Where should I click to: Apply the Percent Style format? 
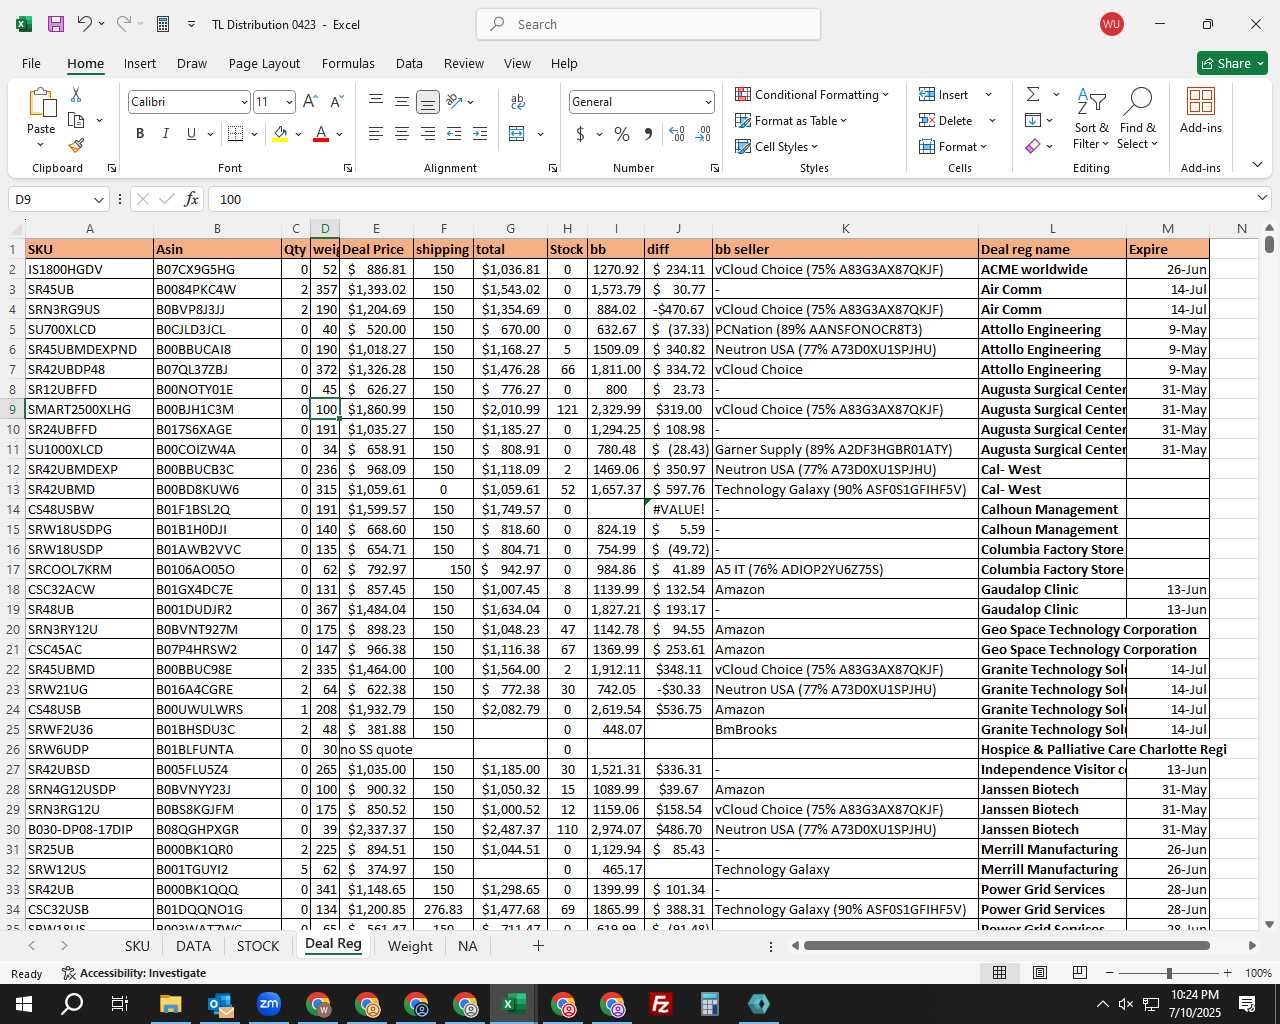(622, 134)
